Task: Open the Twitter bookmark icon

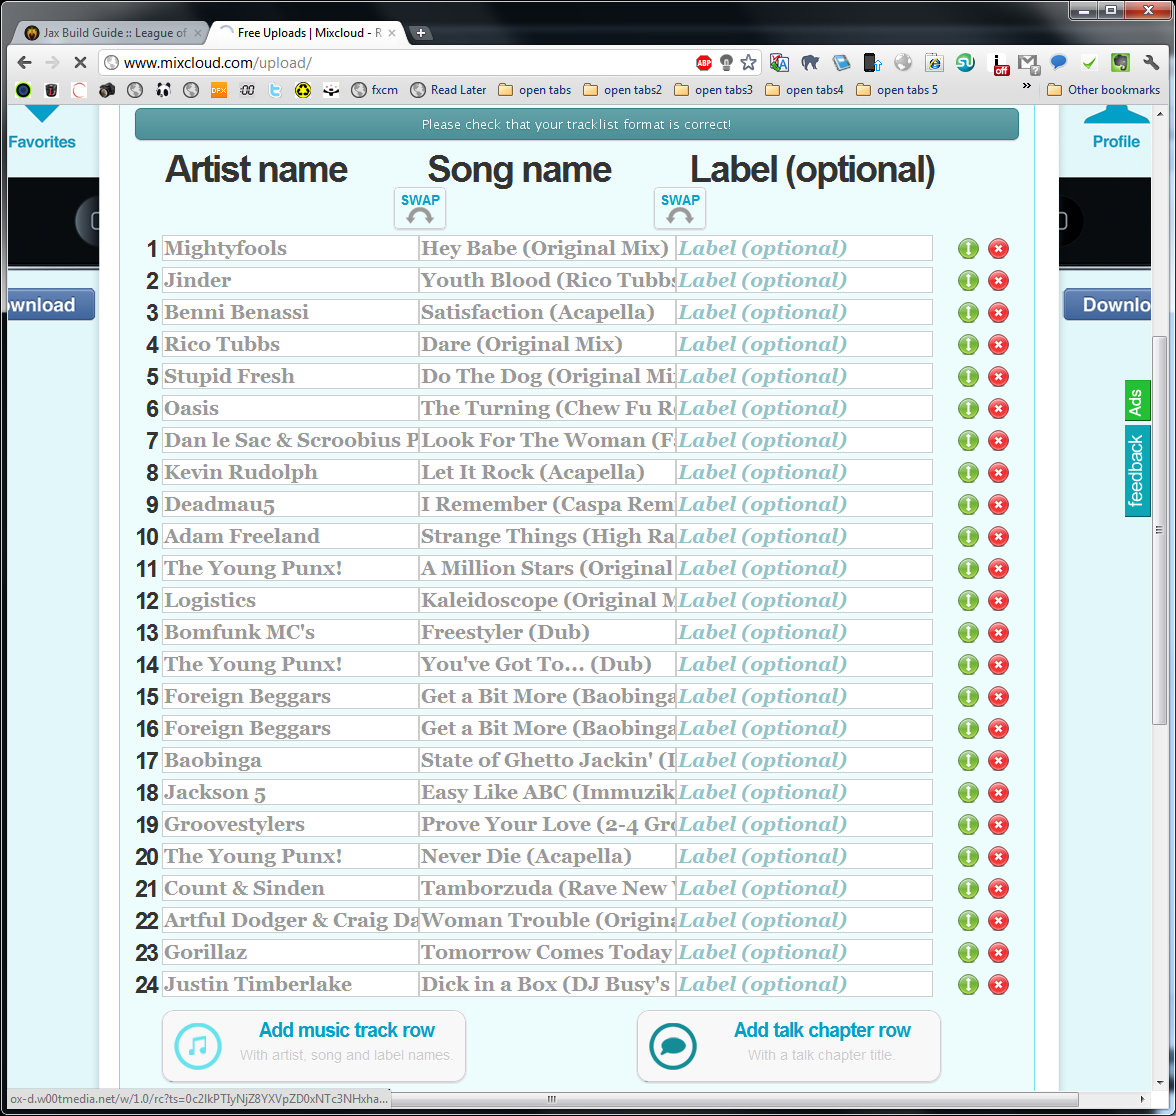Action: [x=275, y=90]
